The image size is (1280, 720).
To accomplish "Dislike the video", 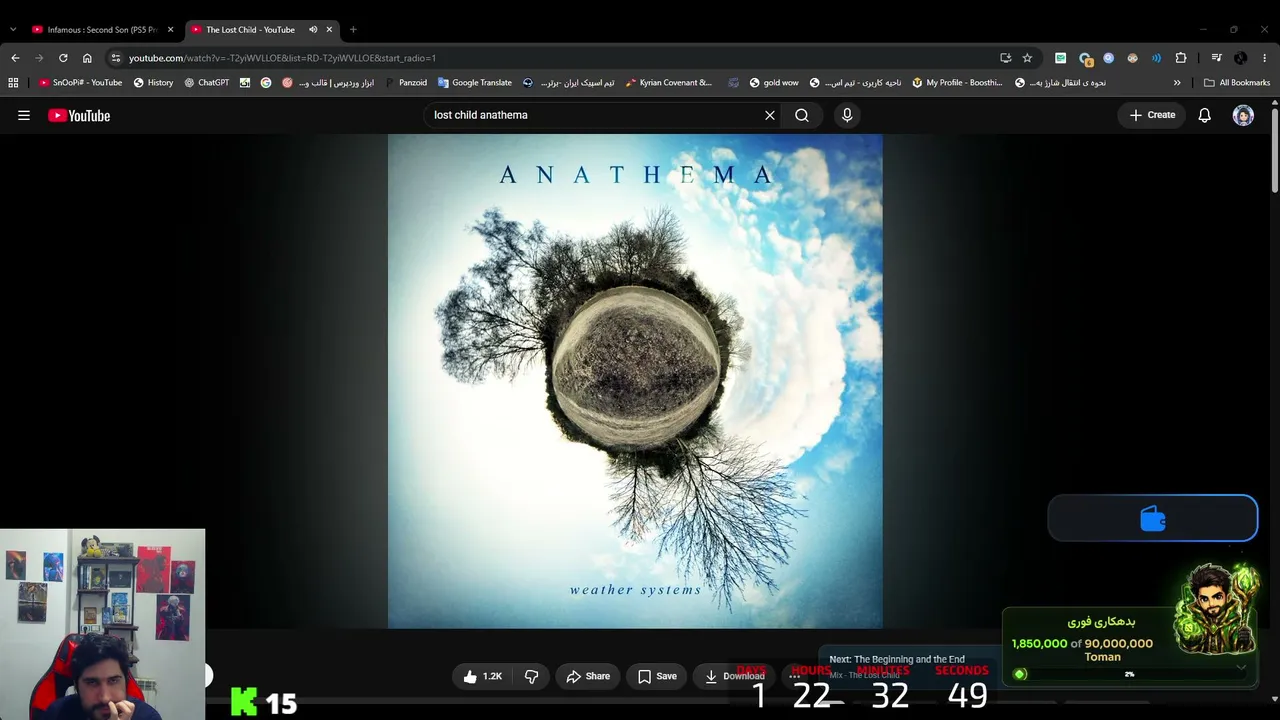I will 531,676.
